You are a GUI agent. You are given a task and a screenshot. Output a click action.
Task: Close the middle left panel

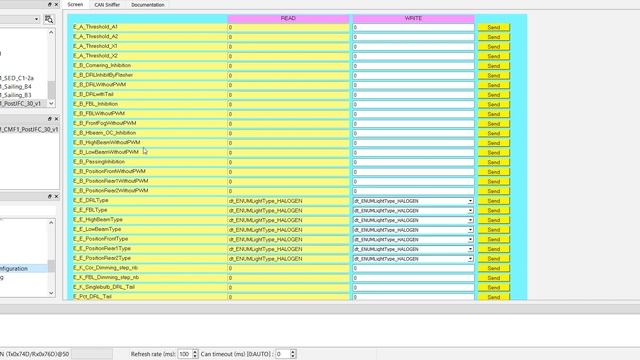click(x=56, y=119)
